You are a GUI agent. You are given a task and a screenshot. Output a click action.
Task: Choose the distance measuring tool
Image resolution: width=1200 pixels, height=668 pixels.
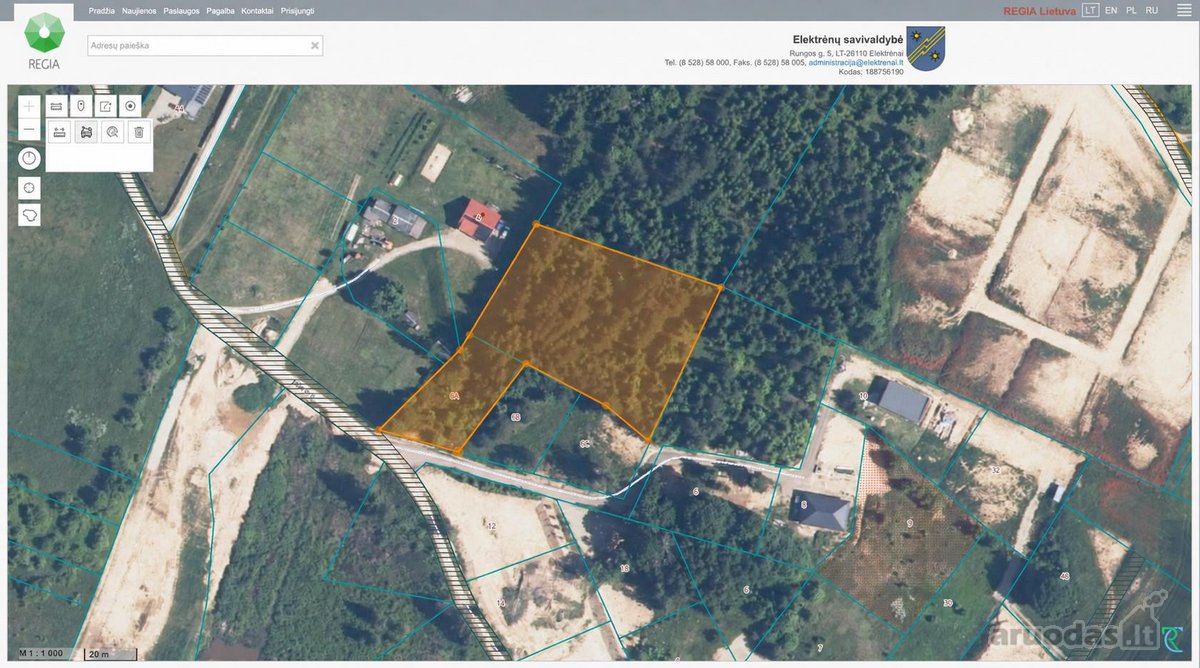60,132
